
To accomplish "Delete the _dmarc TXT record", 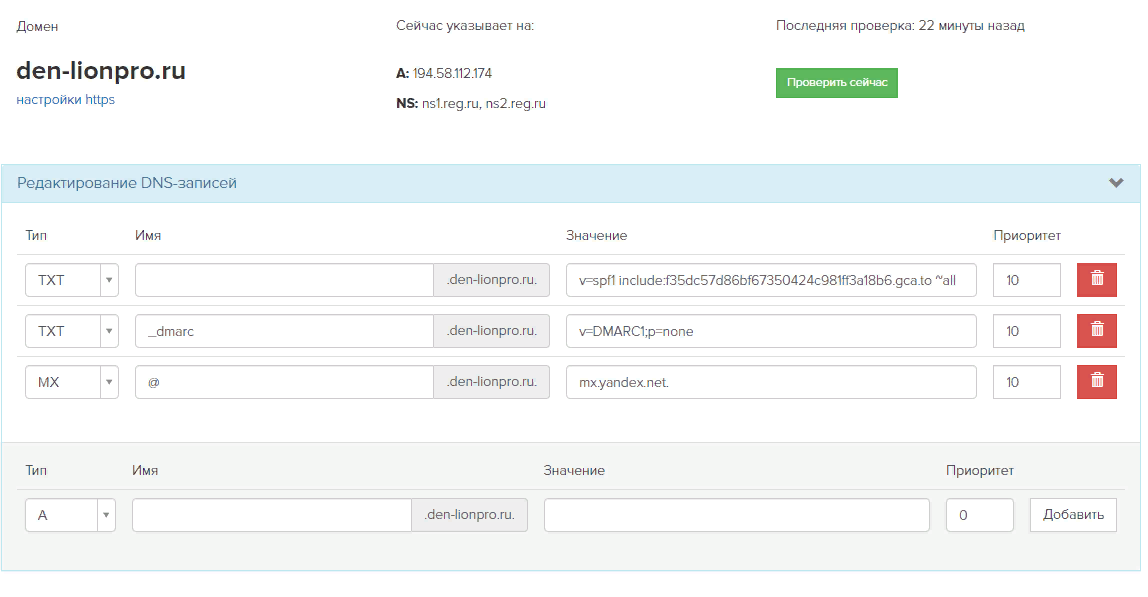I will click(1096, 331).
